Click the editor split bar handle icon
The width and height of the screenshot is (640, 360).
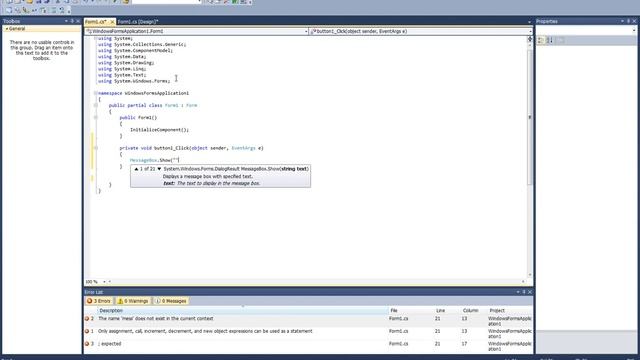click(x=530, y=39)
